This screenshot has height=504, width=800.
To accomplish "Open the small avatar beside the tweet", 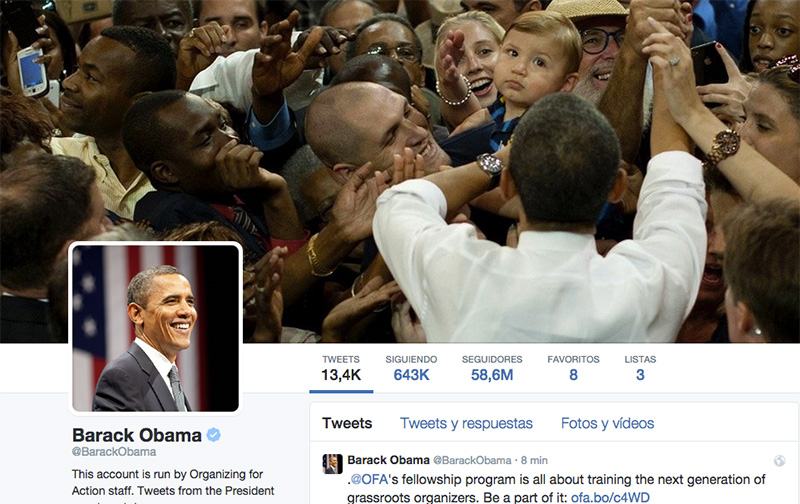I will click(x=332, y=464).
